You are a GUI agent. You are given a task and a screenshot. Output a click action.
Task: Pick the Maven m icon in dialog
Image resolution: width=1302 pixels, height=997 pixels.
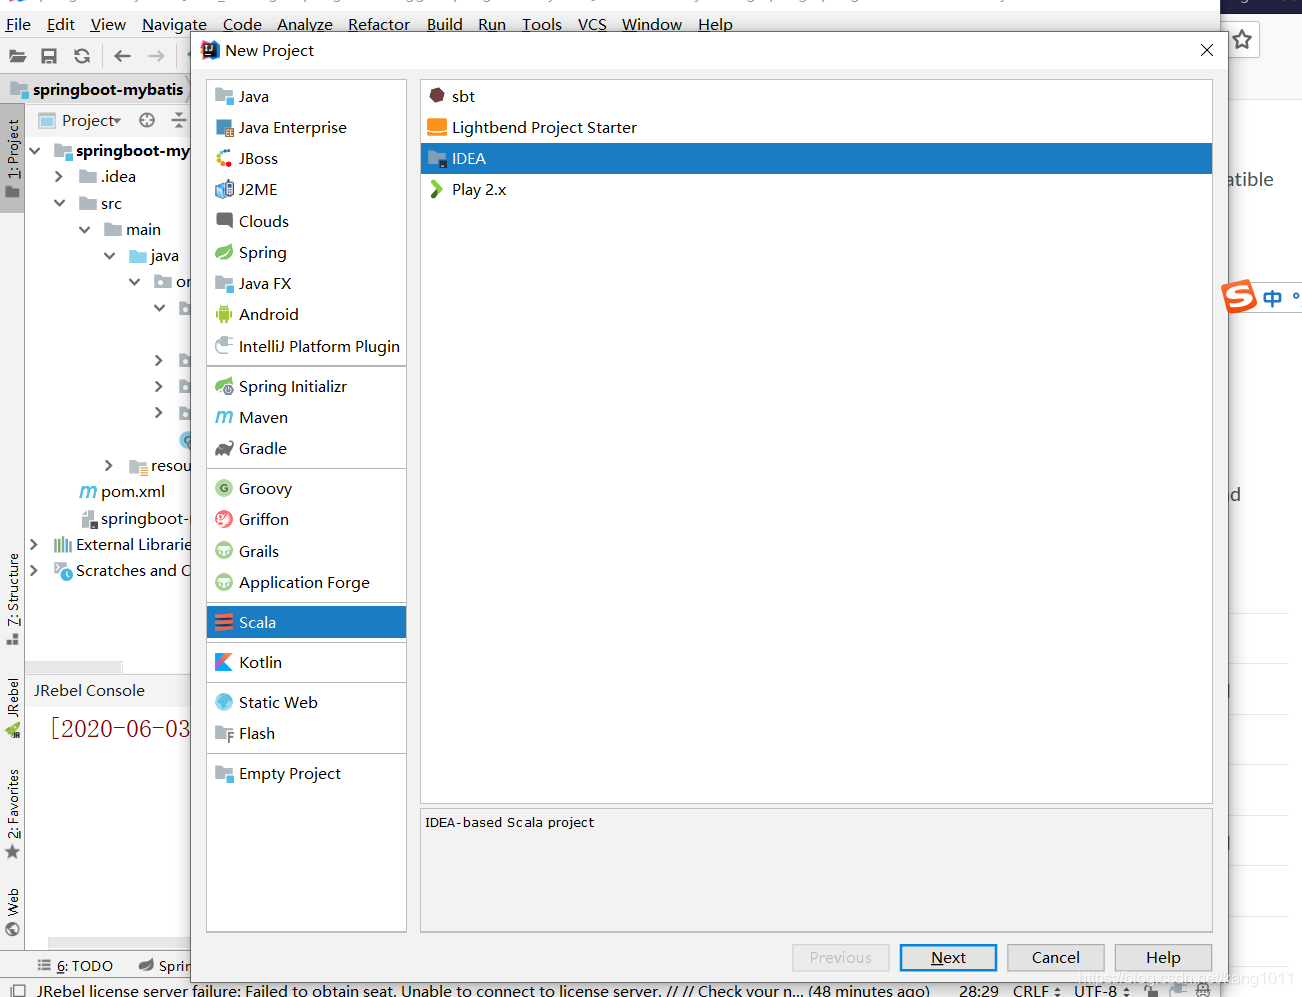(224, 417)
